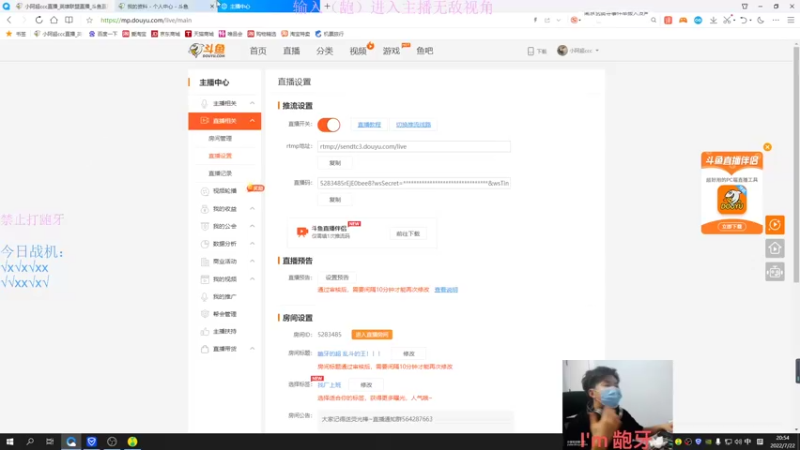Open 首页 in the Douyu navigation
The width and height of the screenshot is (800, 450).
pyautogui.click(x=258, y=51)
